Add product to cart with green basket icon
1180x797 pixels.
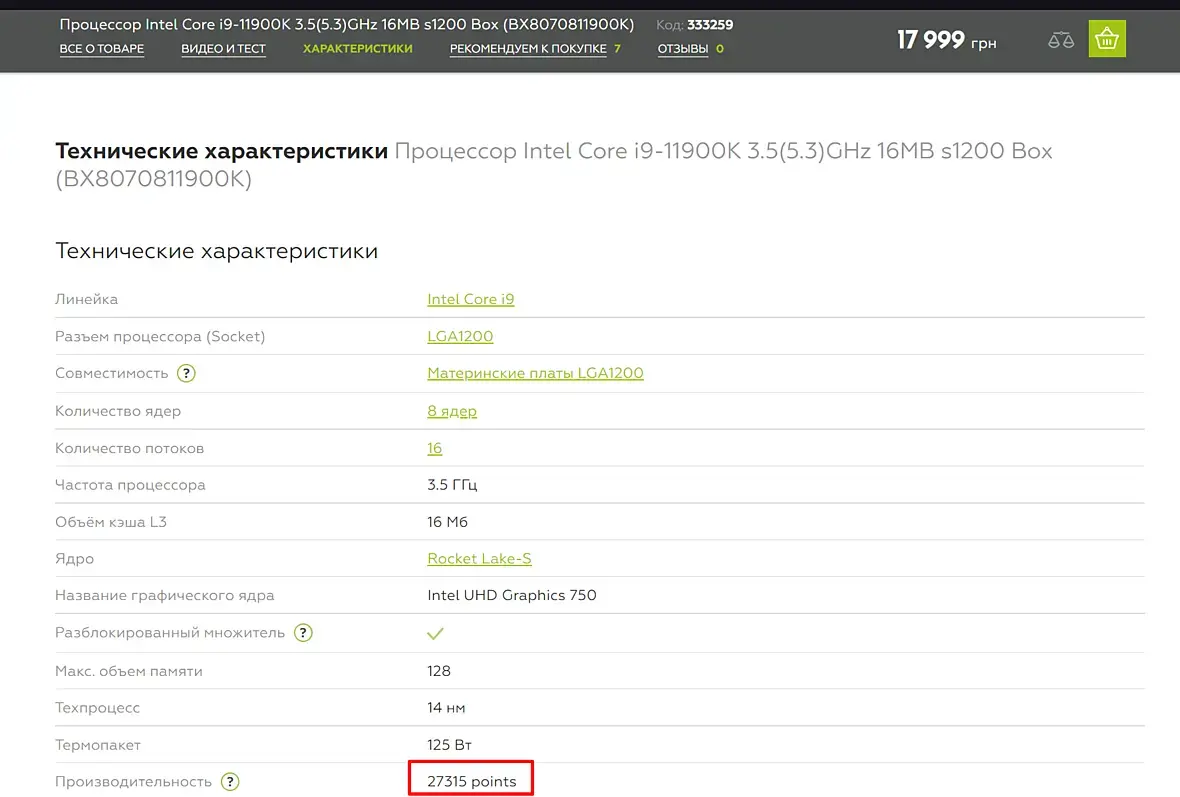pos(1106,38)
